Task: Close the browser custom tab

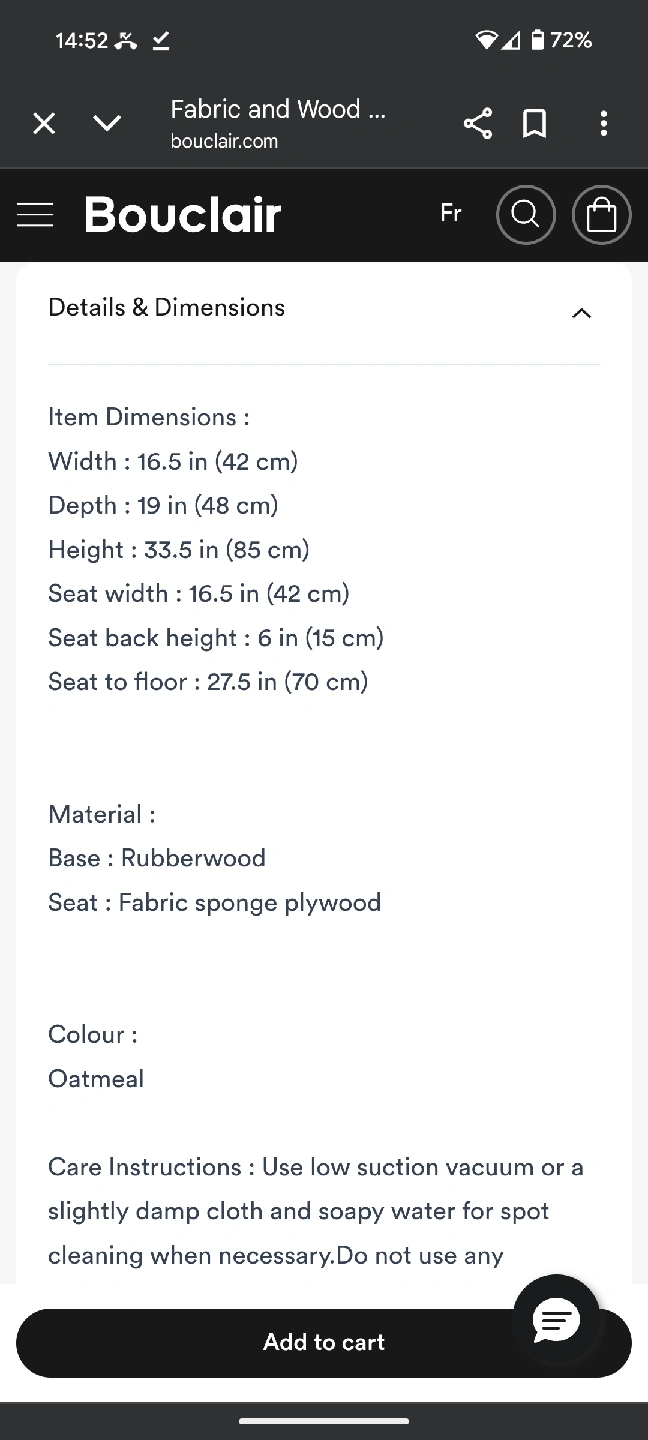Action: pos(44,123)
